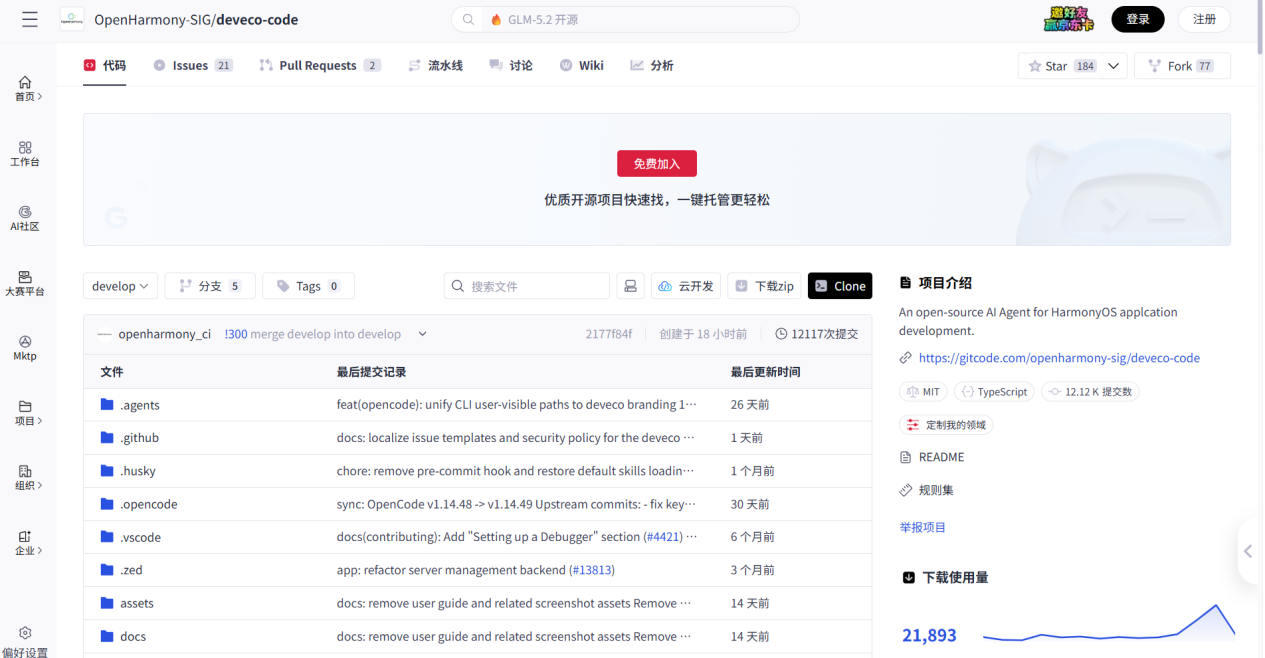This screenshot has width=1265, height=658.
Task: Click the Web IDE icon beside file search
Action: [630, 286]
